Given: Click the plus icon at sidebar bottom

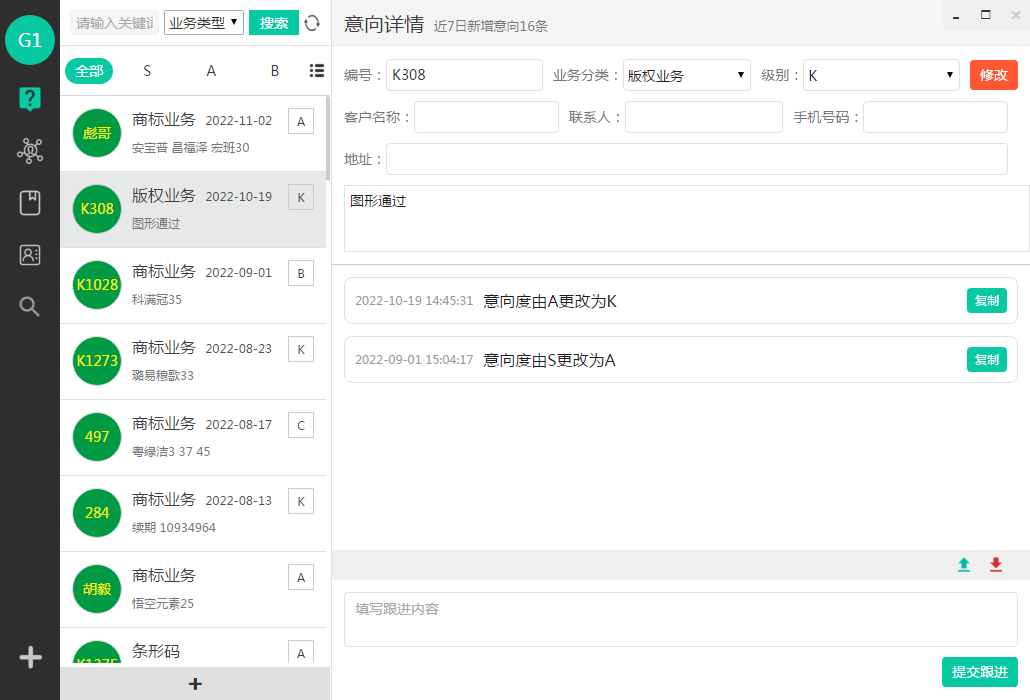Looking at the screenshot, I should coord(30,657).
